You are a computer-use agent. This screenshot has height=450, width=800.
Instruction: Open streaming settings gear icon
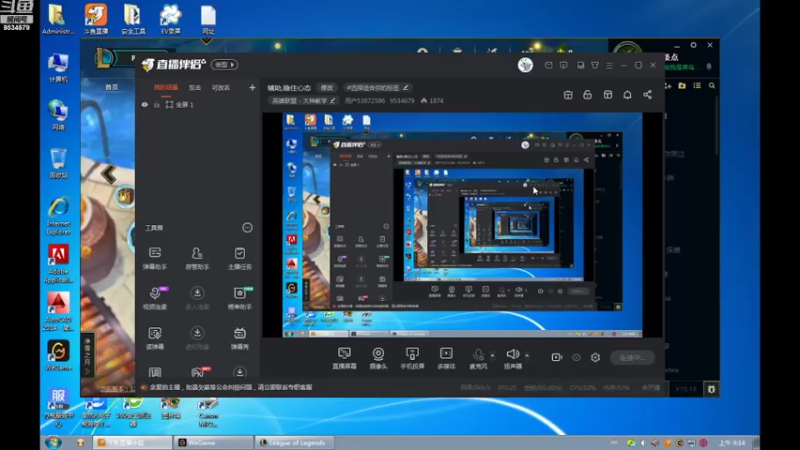pyautogui.click(x=595, y=358)
